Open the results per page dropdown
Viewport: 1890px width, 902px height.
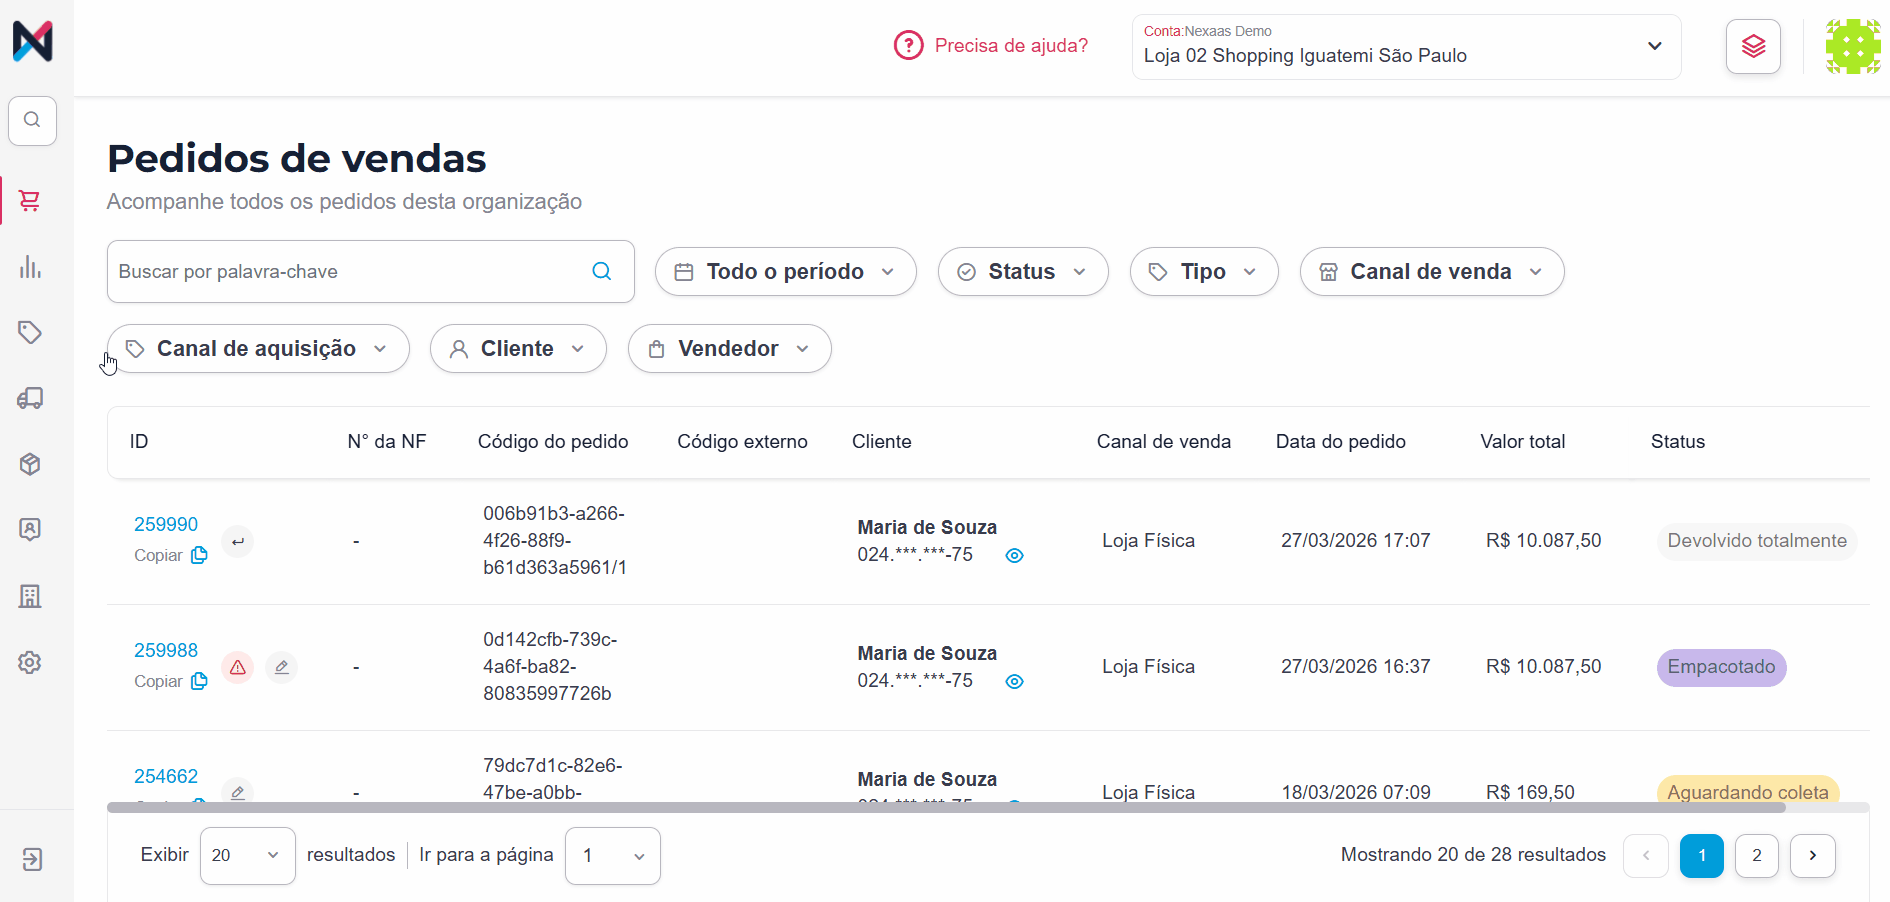pyautogui.click(x=247, y=856)
